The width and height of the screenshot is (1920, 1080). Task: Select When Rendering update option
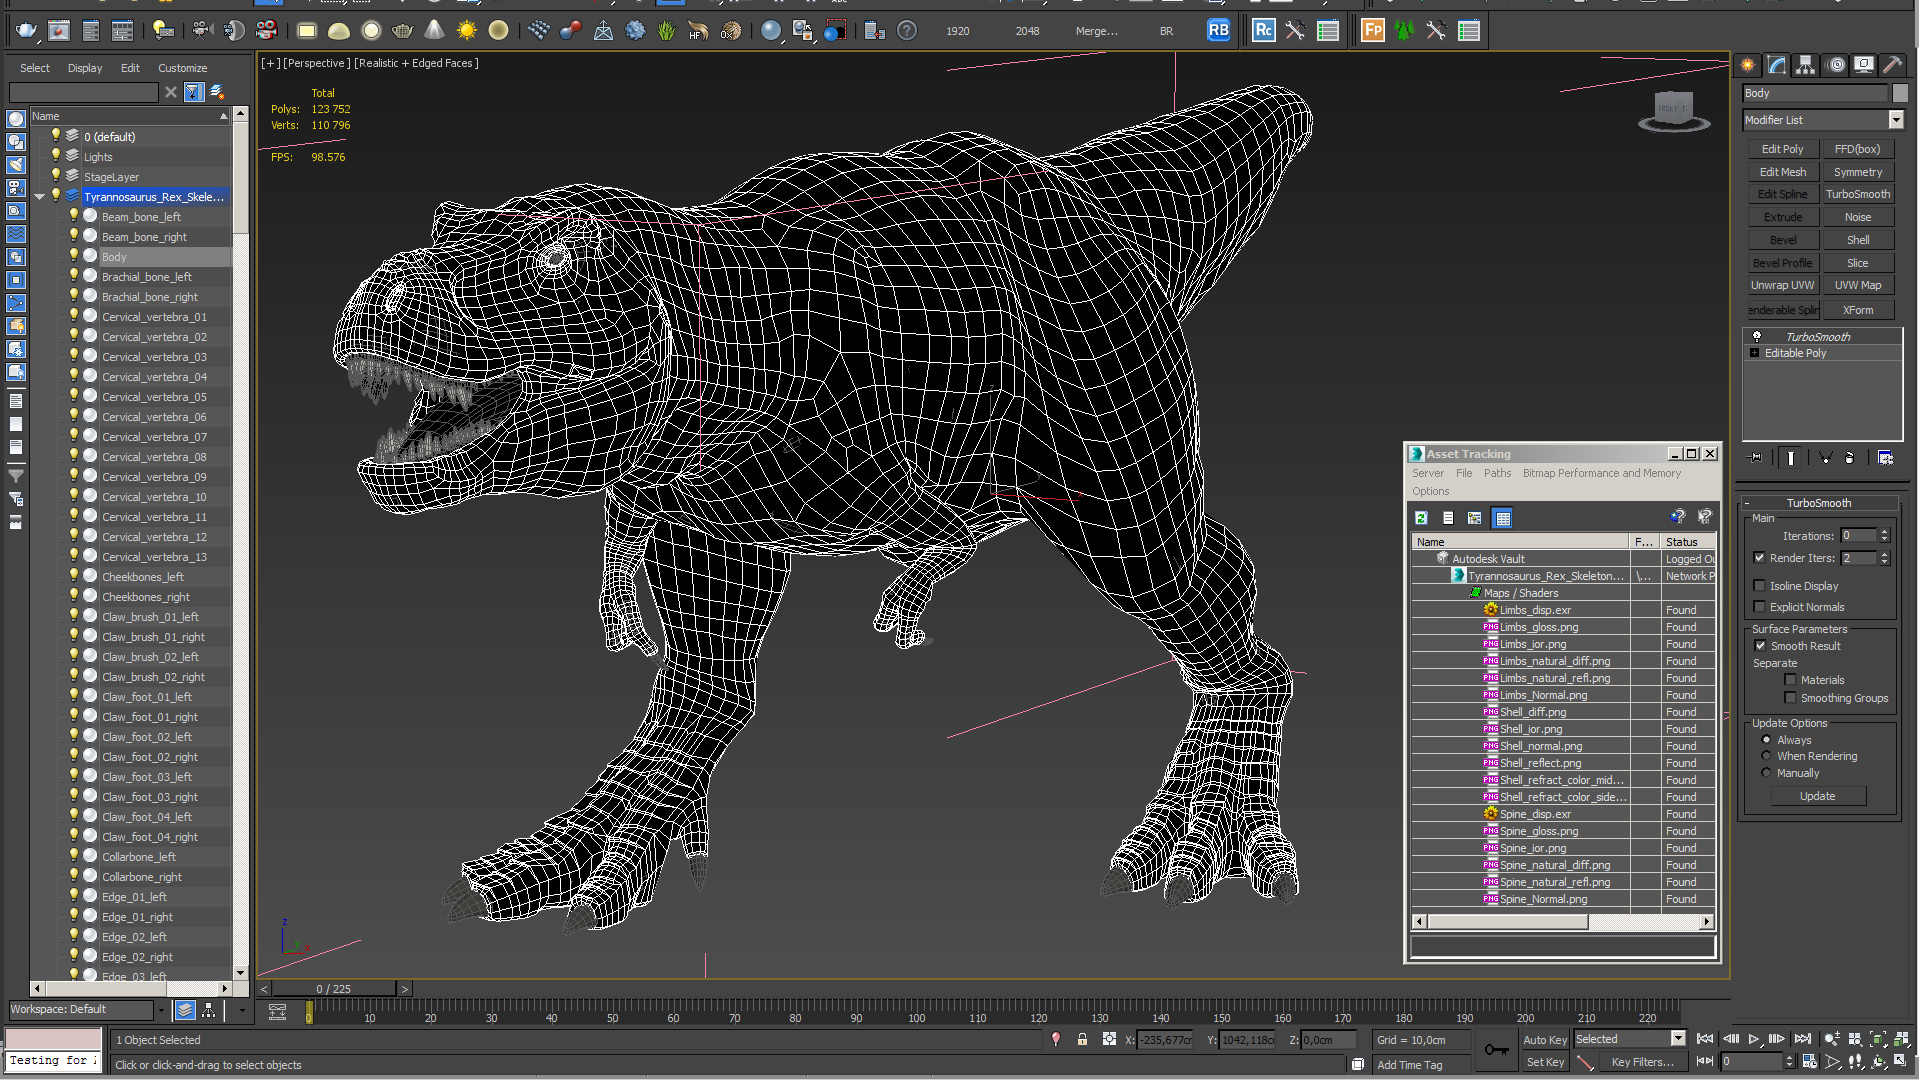pos(1766,756)
